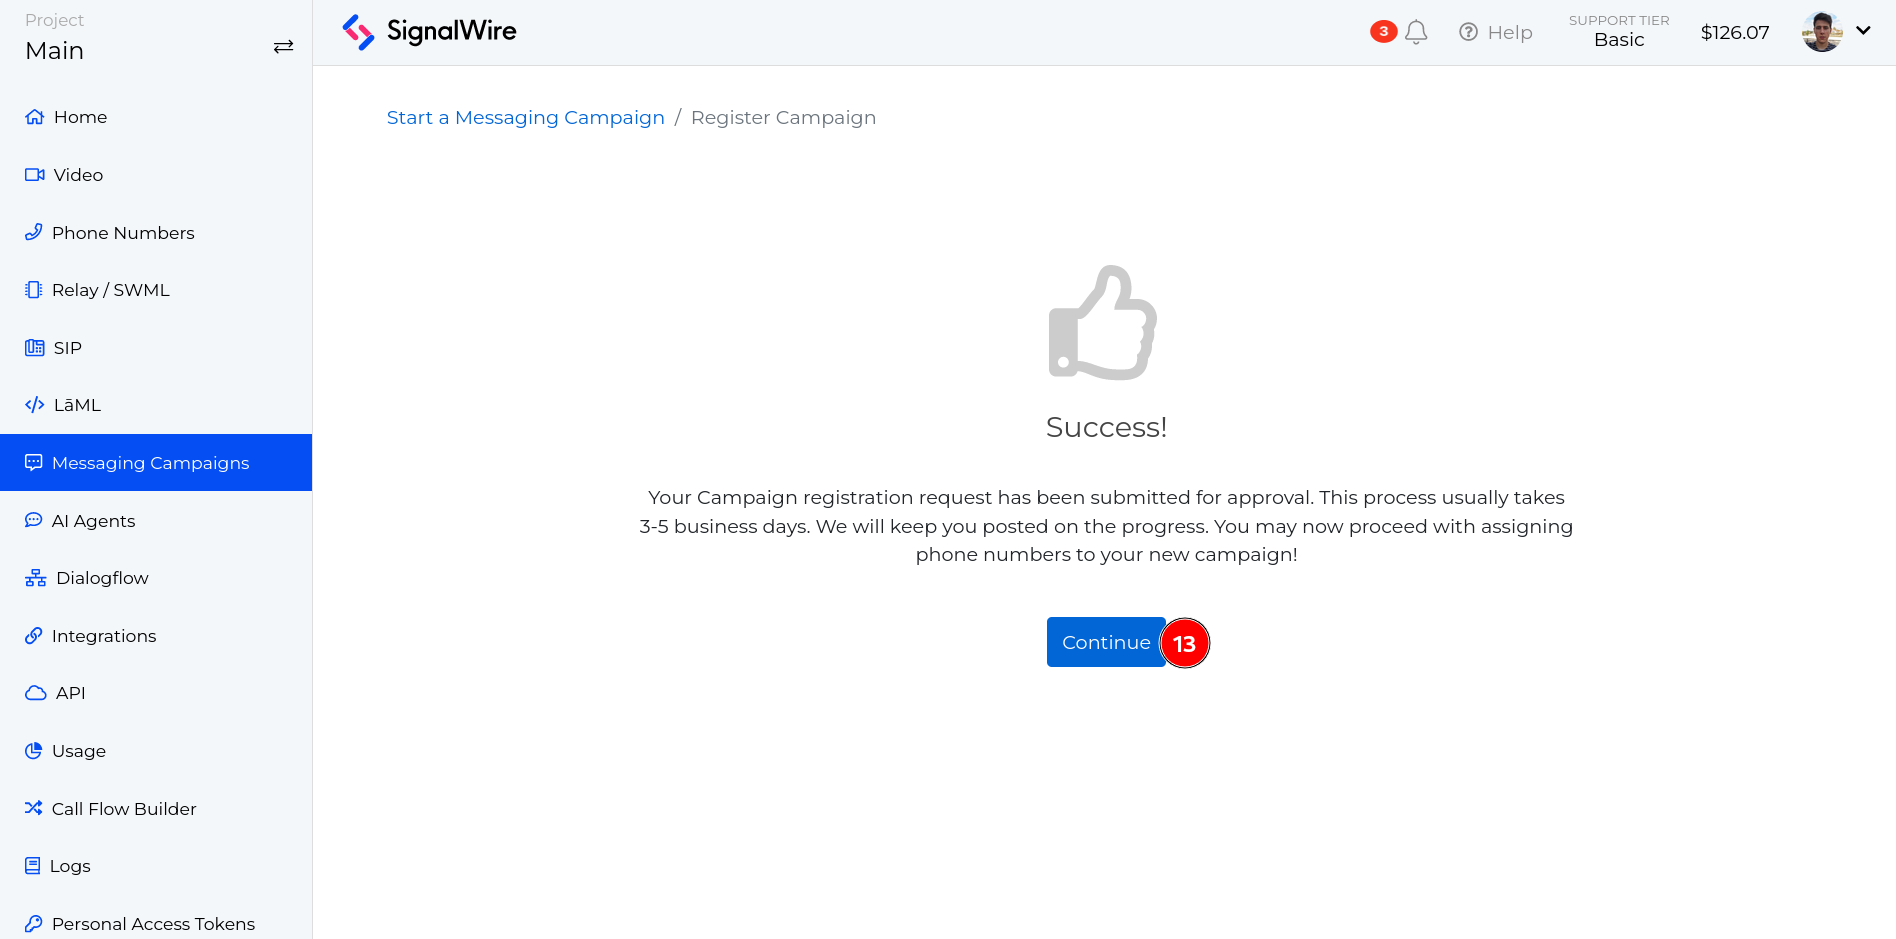Select the Call Flow Builder icon

click(34, 808)
